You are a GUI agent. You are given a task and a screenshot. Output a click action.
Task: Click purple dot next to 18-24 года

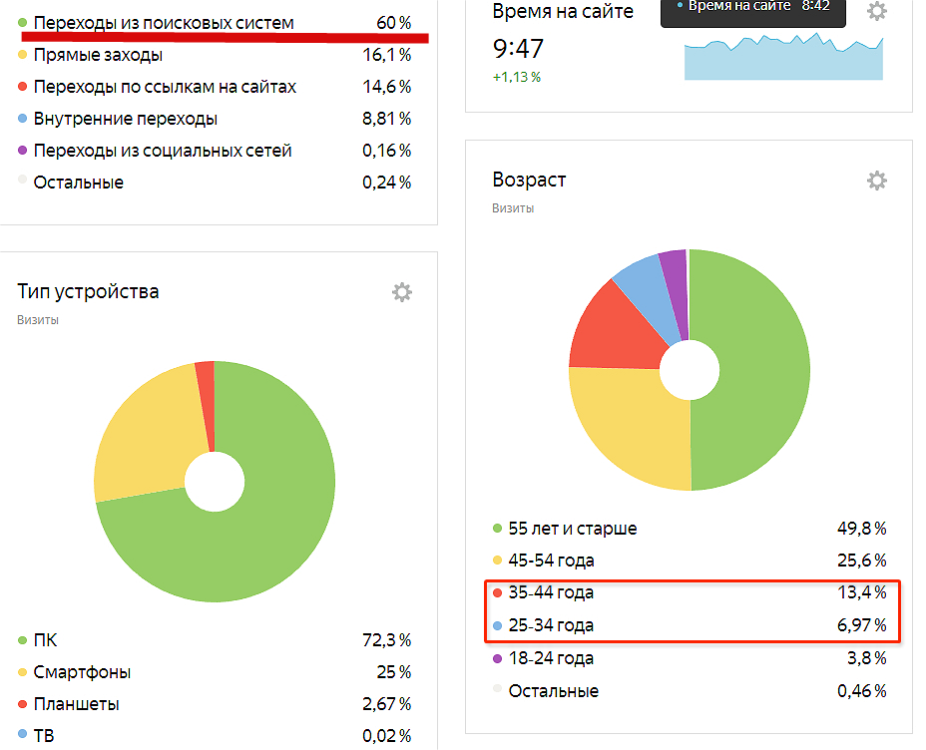click(x=497, y=659)
